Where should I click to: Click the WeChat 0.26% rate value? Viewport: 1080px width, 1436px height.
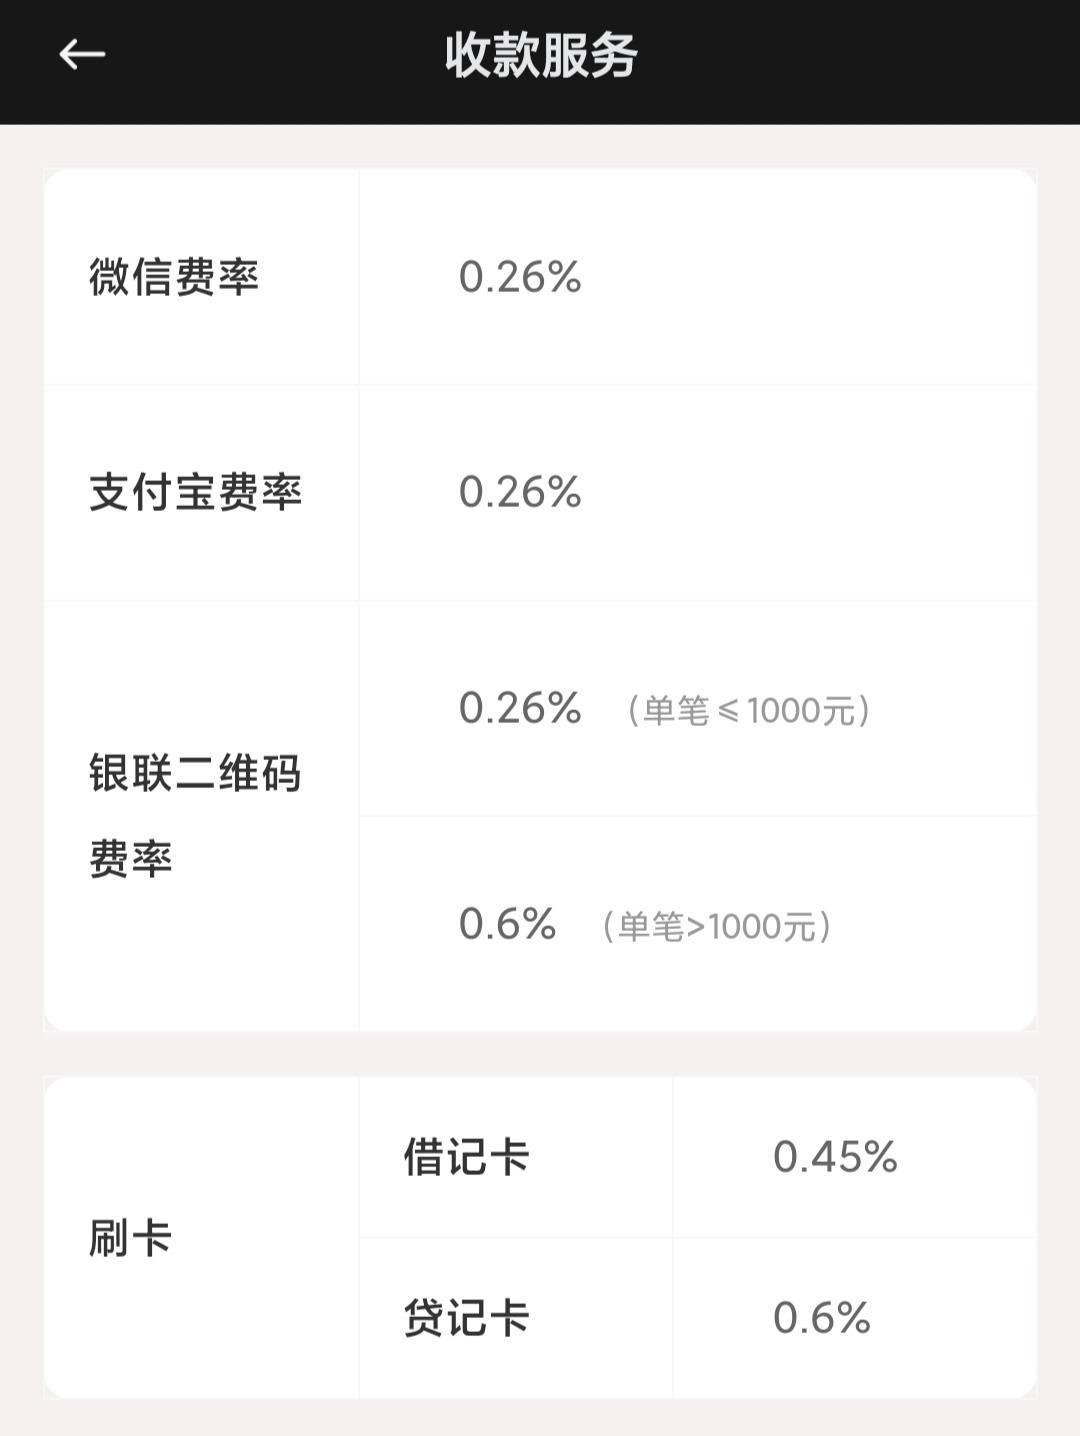(520, 277)
